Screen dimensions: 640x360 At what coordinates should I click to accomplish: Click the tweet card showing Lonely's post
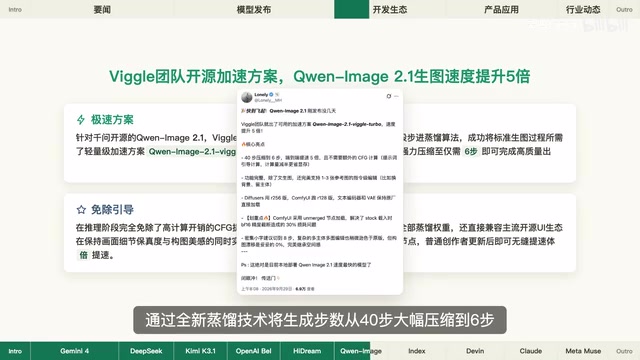click(x=320, y=192)
